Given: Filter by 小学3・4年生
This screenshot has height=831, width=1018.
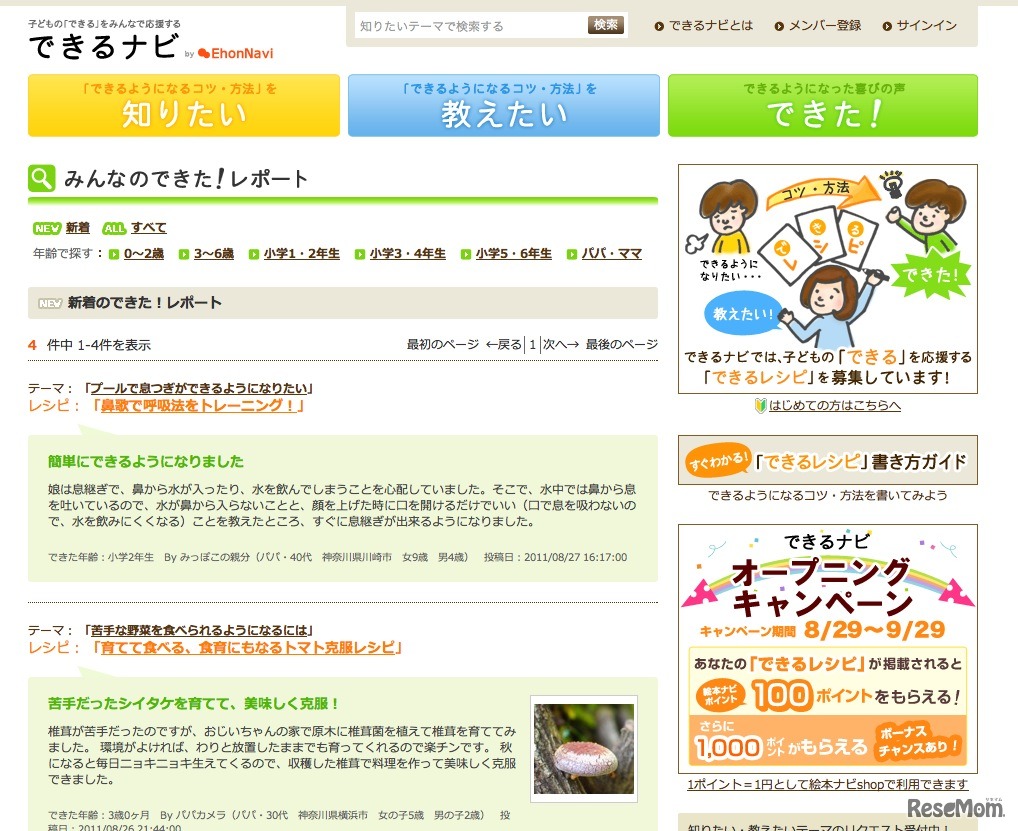Looking at the screenshot, I should pos(408,254).
